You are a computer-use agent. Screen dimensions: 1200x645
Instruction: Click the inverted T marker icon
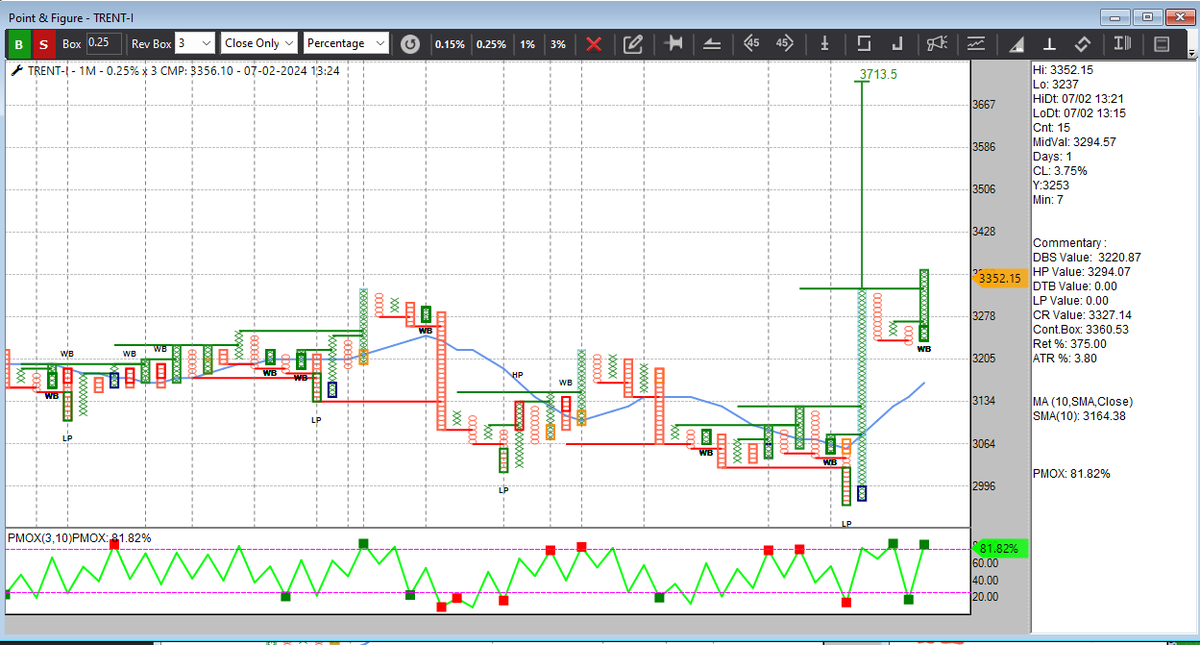[1049, 44]
